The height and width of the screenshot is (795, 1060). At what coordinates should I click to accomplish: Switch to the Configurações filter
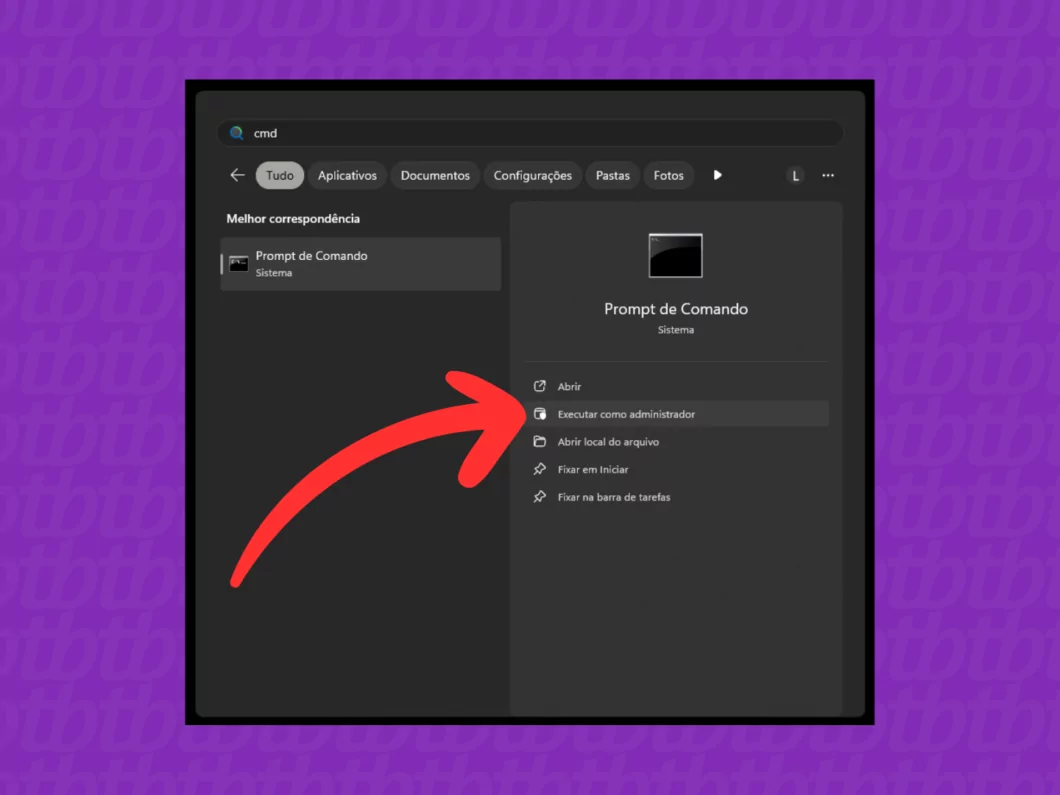pos(533,175)
